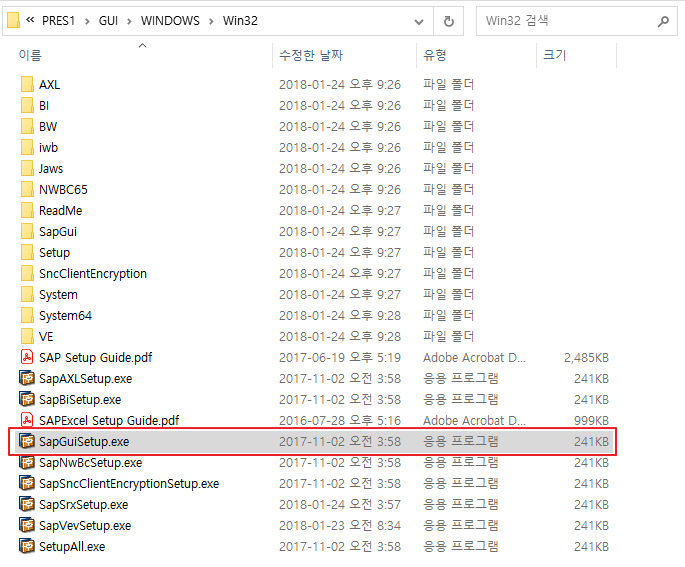Click the SAPExcel Setup Guide.pdf icon

point(27,420)
